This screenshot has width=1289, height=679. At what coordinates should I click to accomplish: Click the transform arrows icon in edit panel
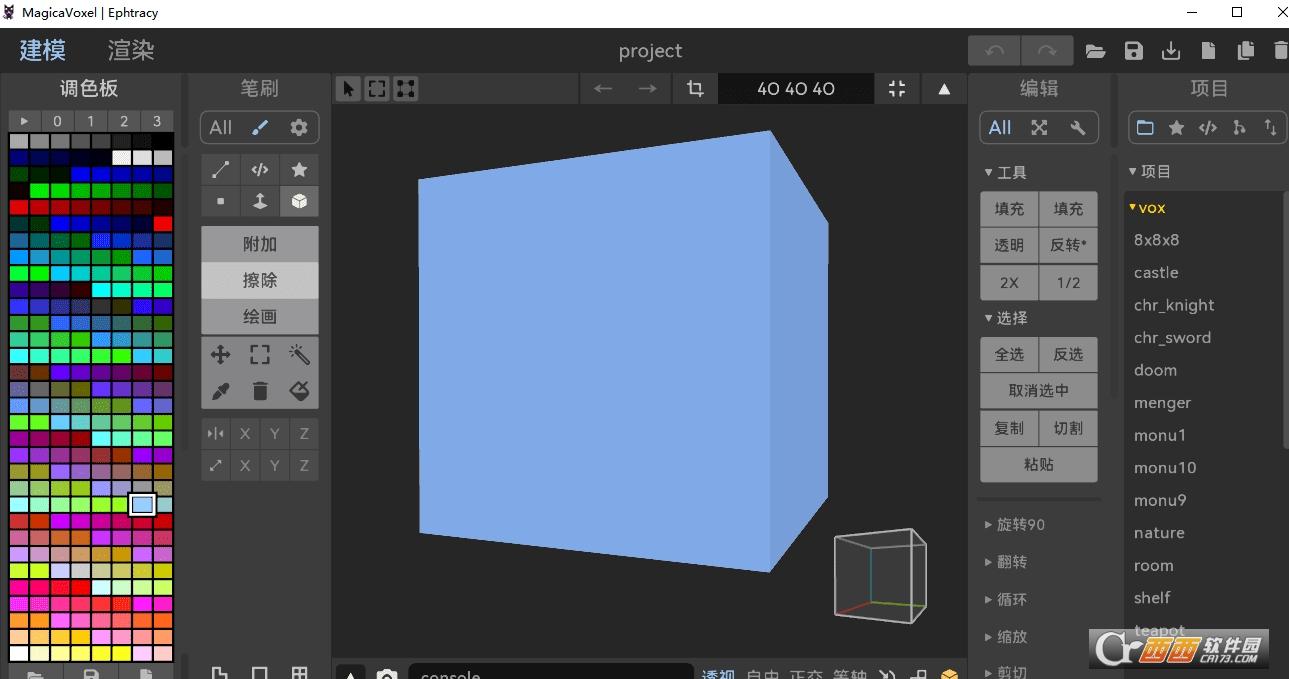tap(1039, 127)
